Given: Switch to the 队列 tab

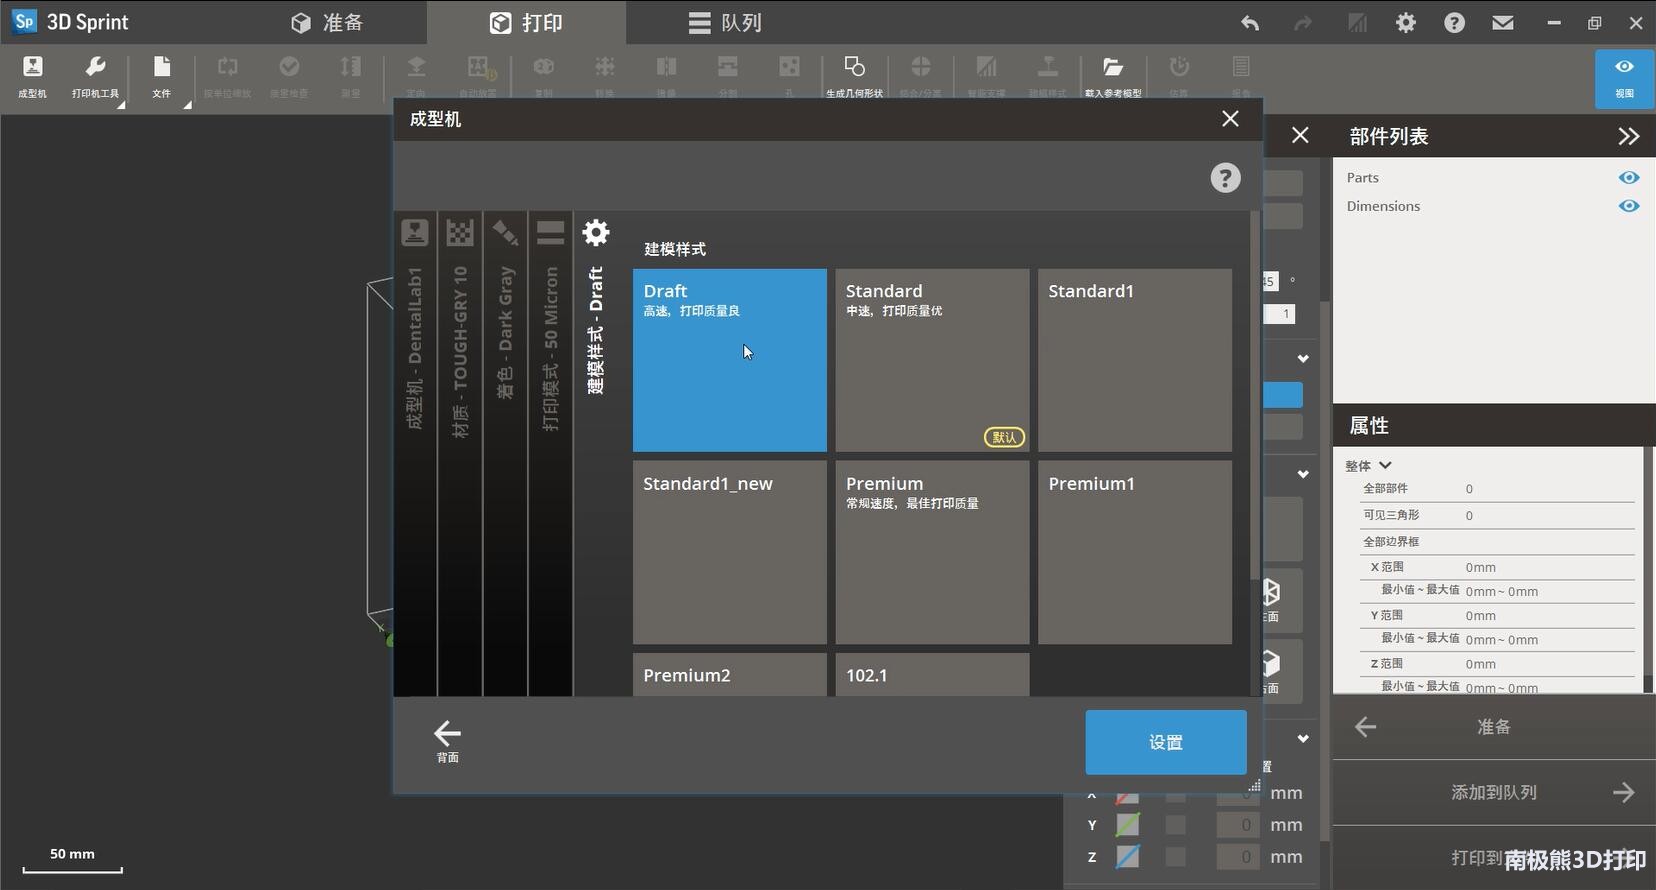Looking at the screenshot, I should (725, 23).
